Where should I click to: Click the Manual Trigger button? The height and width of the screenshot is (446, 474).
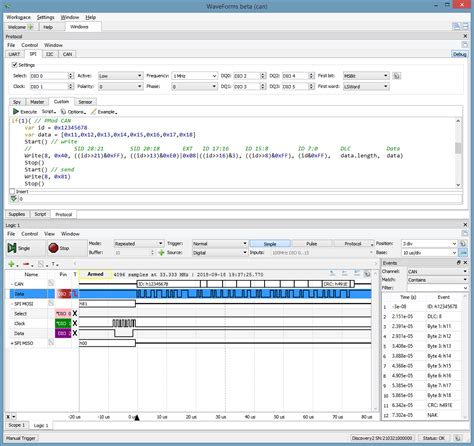click(x=21, y=438)
